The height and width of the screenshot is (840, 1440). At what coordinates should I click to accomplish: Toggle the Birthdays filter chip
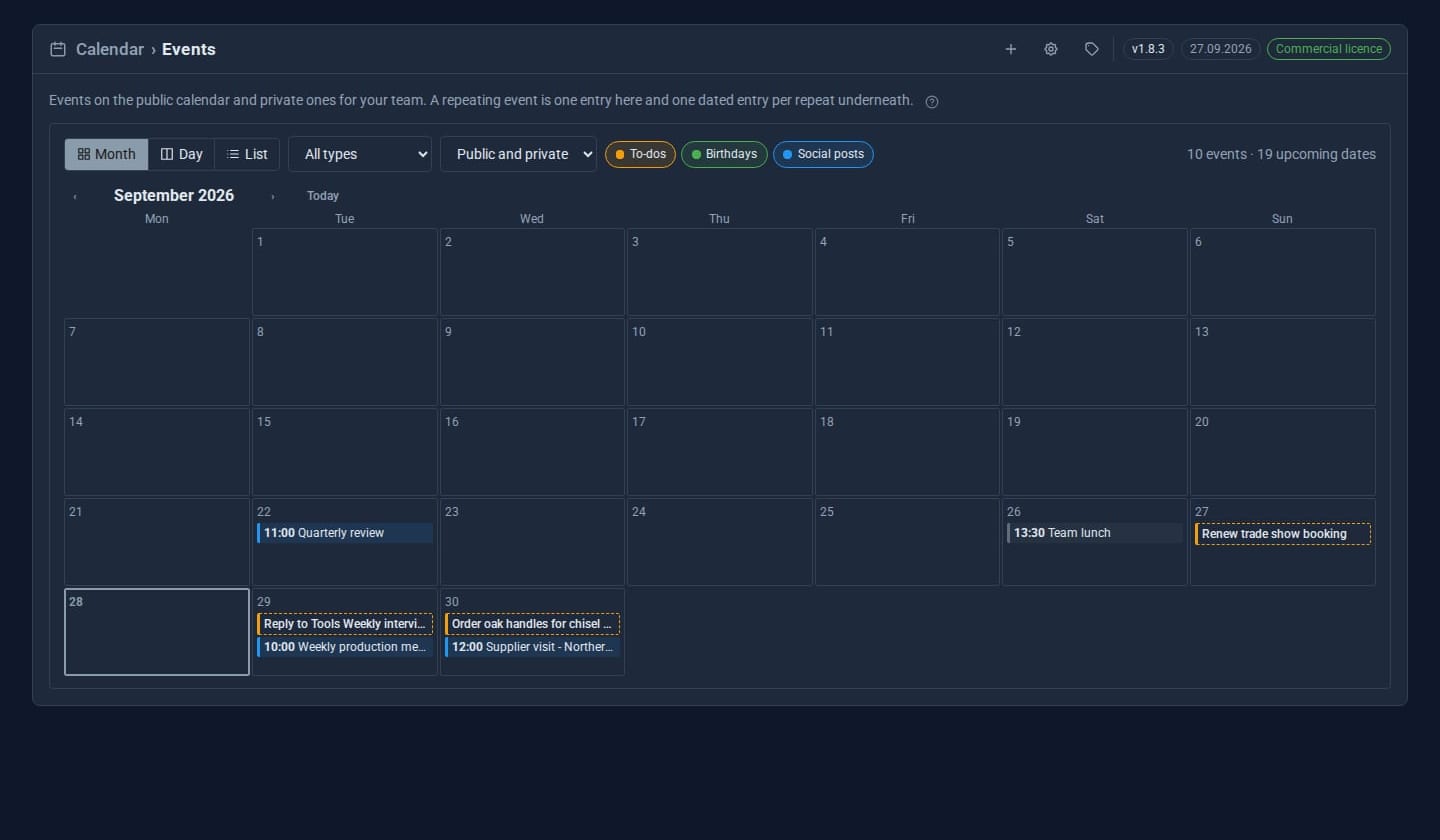click(x=724, y=154)
